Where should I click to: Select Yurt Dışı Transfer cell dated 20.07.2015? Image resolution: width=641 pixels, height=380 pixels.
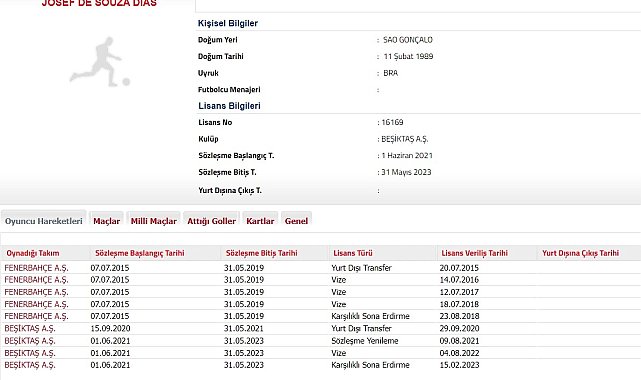361,268
